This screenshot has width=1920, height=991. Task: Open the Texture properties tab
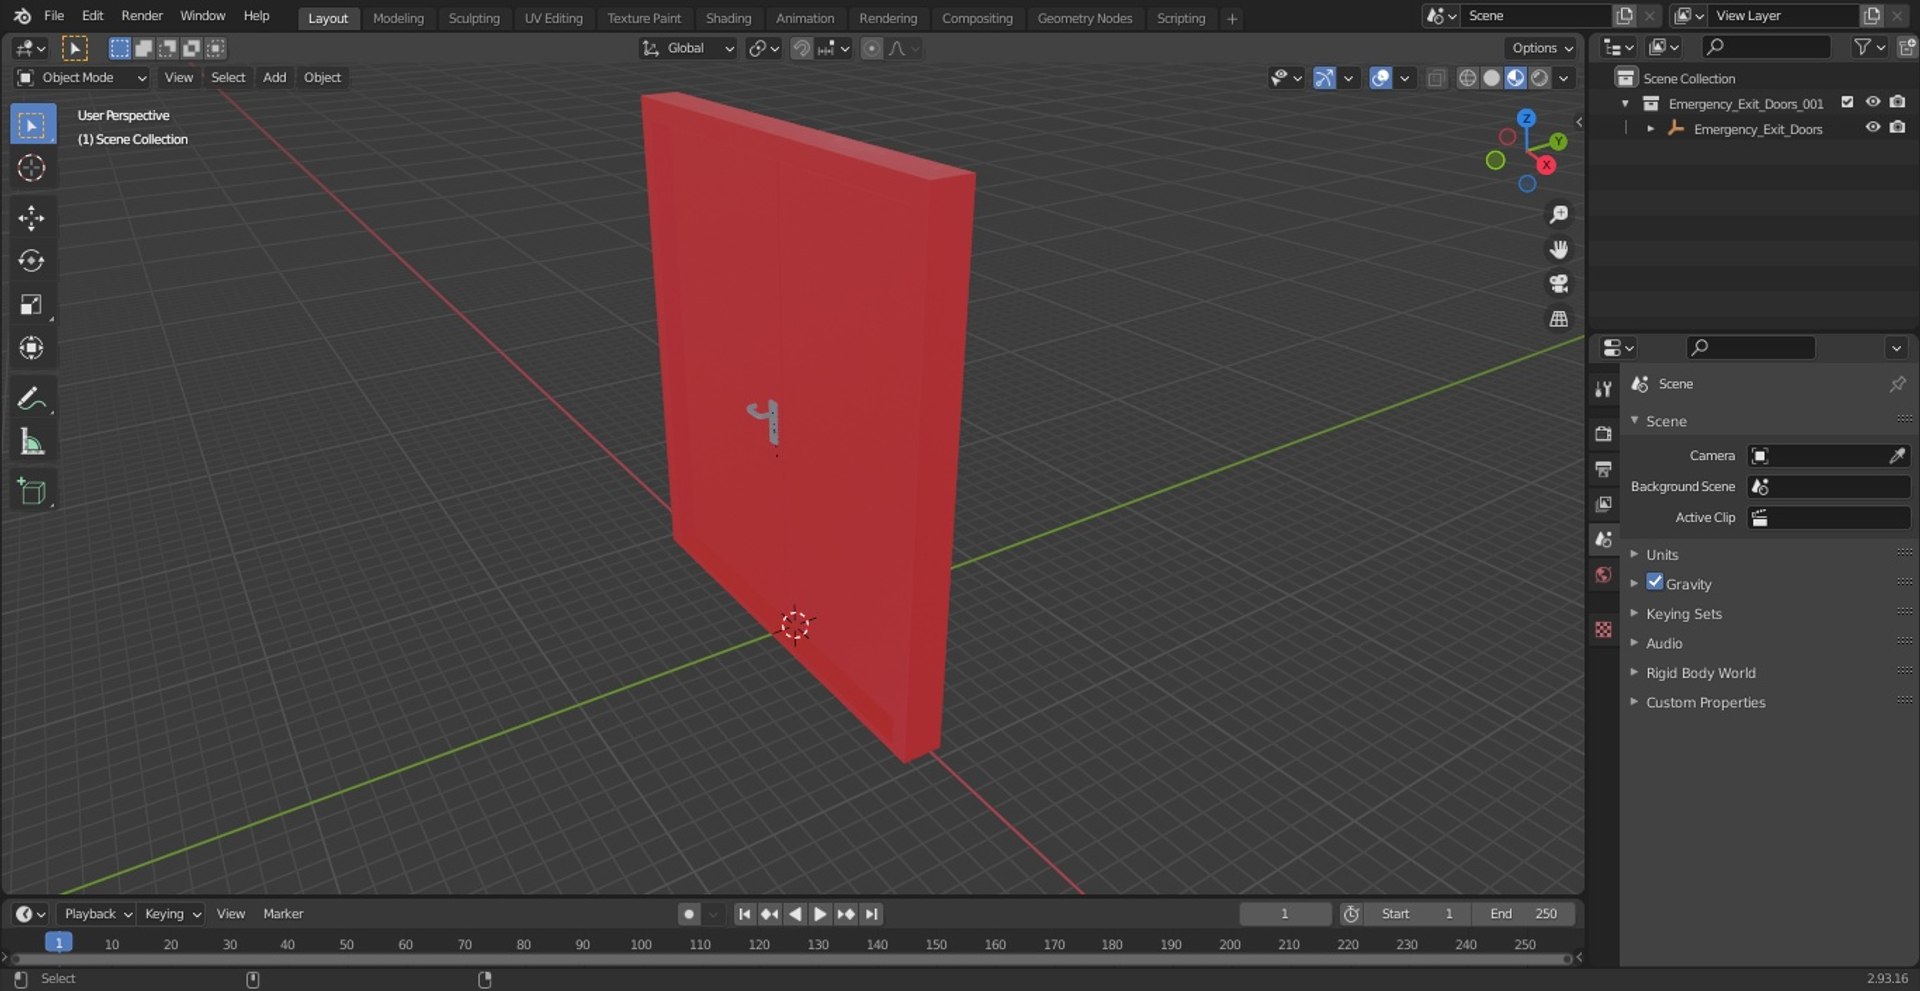pos(1604,629)
